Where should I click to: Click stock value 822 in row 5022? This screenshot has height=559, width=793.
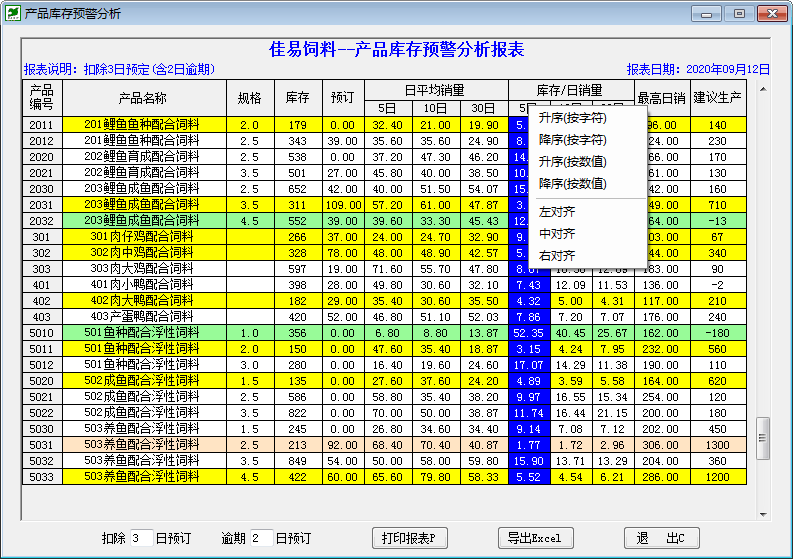(x=298, y=413)
